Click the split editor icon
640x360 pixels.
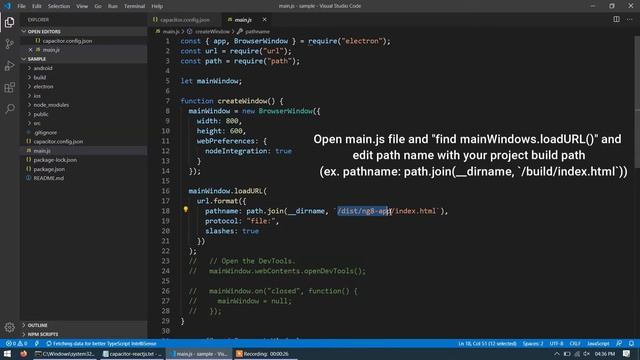pyautogui.click(x=616, y=19)
